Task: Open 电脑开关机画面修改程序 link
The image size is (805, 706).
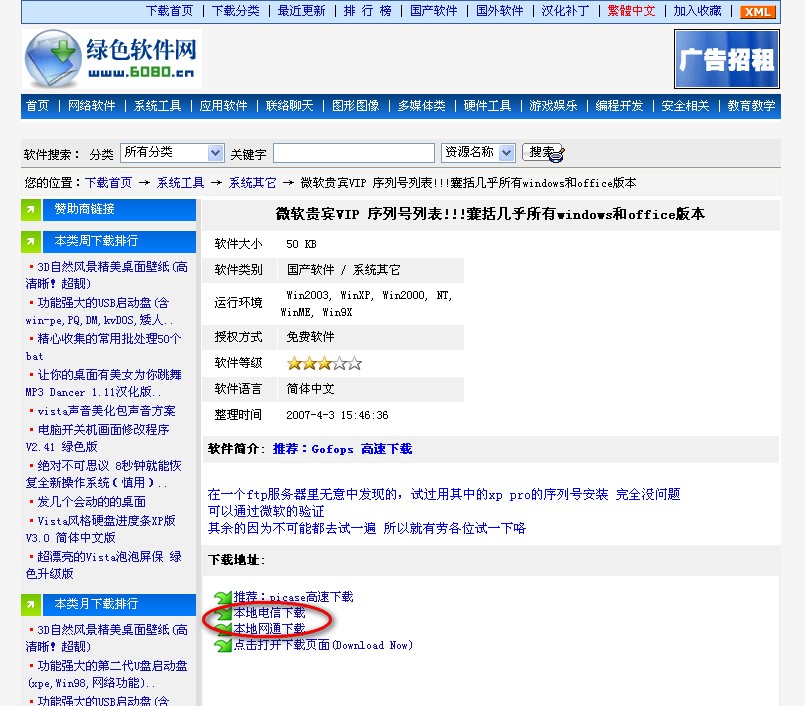Action: [x=98, y=438]
